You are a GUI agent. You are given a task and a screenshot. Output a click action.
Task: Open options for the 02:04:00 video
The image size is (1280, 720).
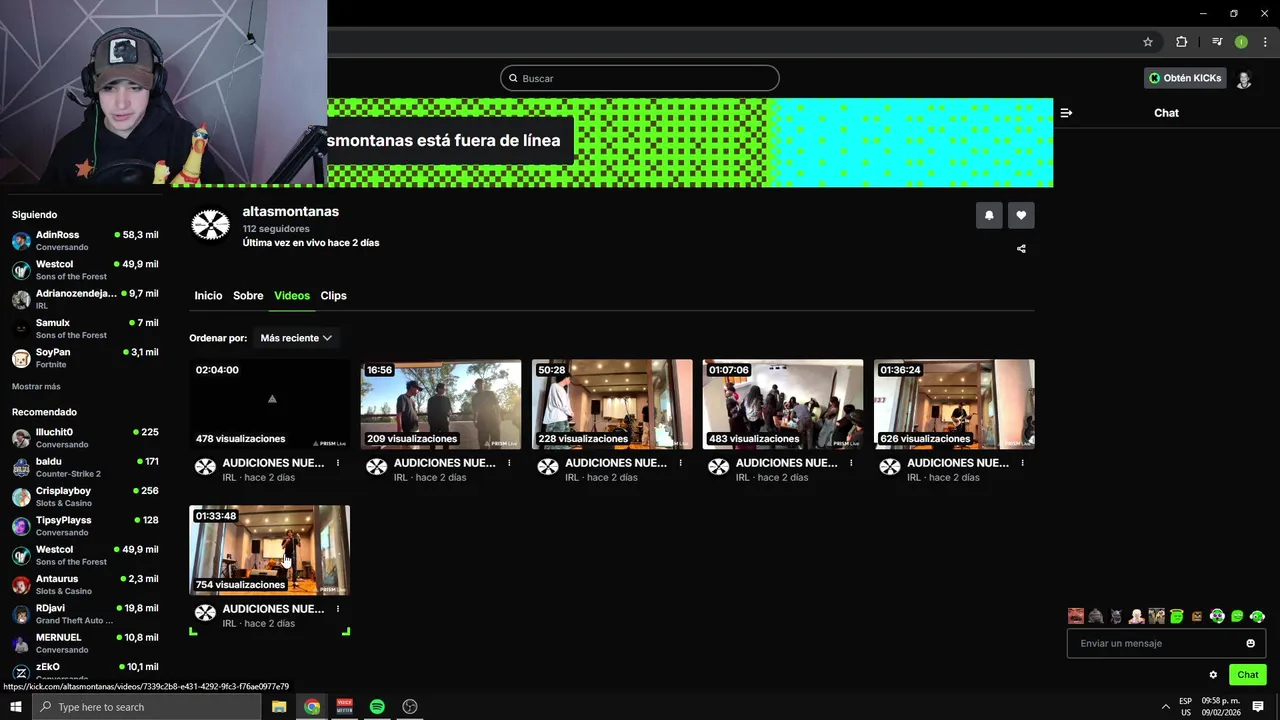338,463
